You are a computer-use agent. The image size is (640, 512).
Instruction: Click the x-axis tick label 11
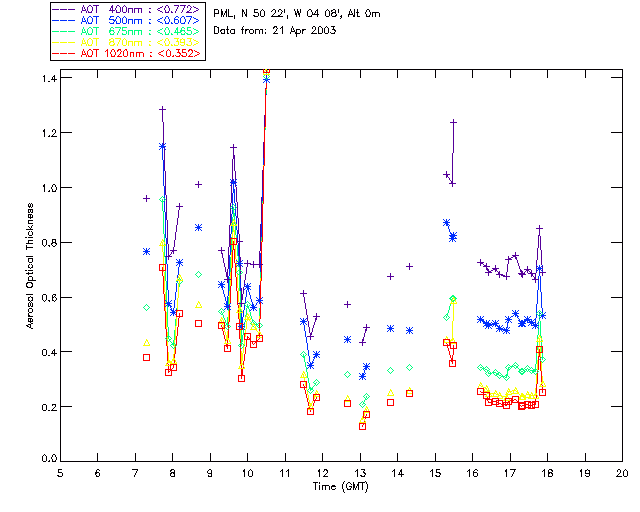285,473
